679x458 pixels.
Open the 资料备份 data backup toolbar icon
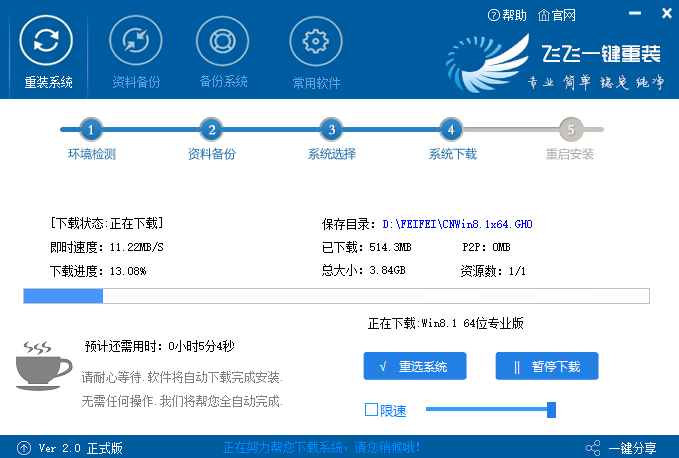point(135,41)
